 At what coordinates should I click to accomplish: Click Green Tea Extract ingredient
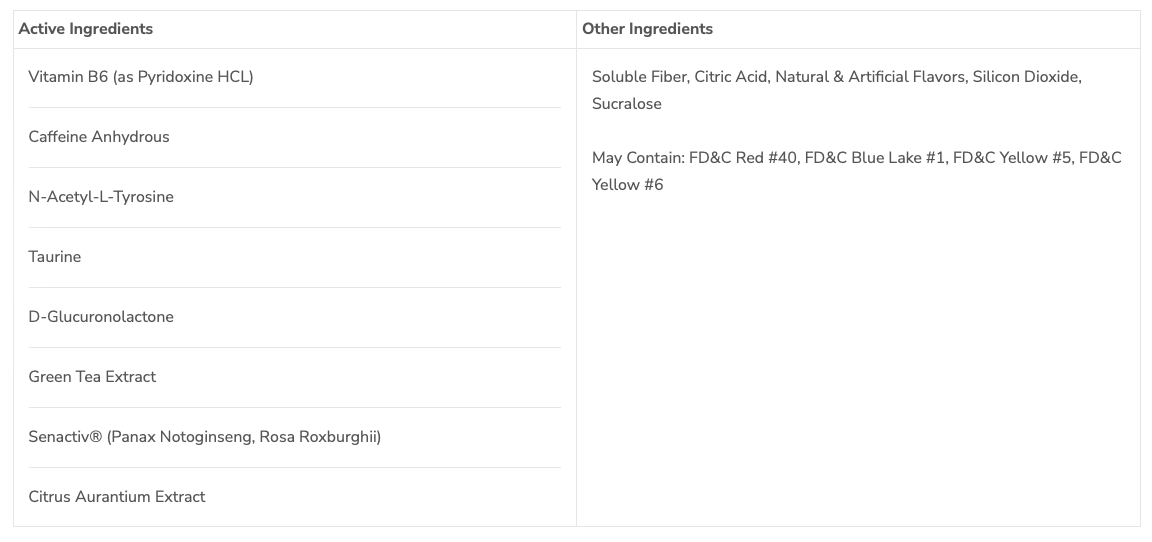tap(92, 377)
